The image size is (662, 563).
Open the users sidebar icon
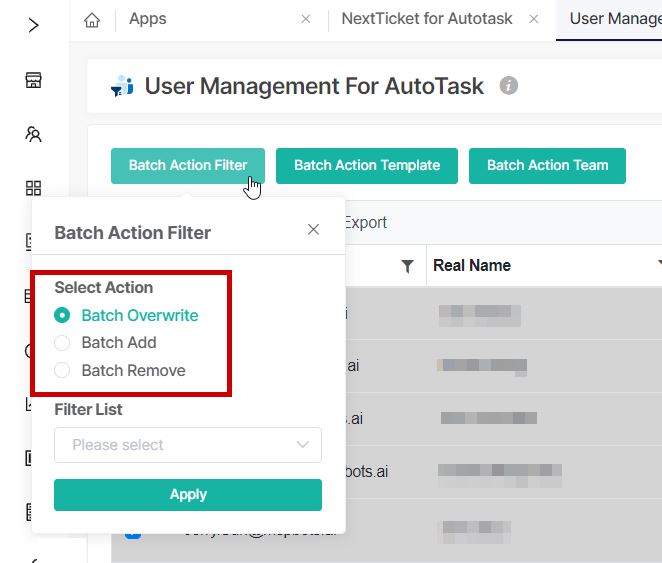(x=33, y=134)
